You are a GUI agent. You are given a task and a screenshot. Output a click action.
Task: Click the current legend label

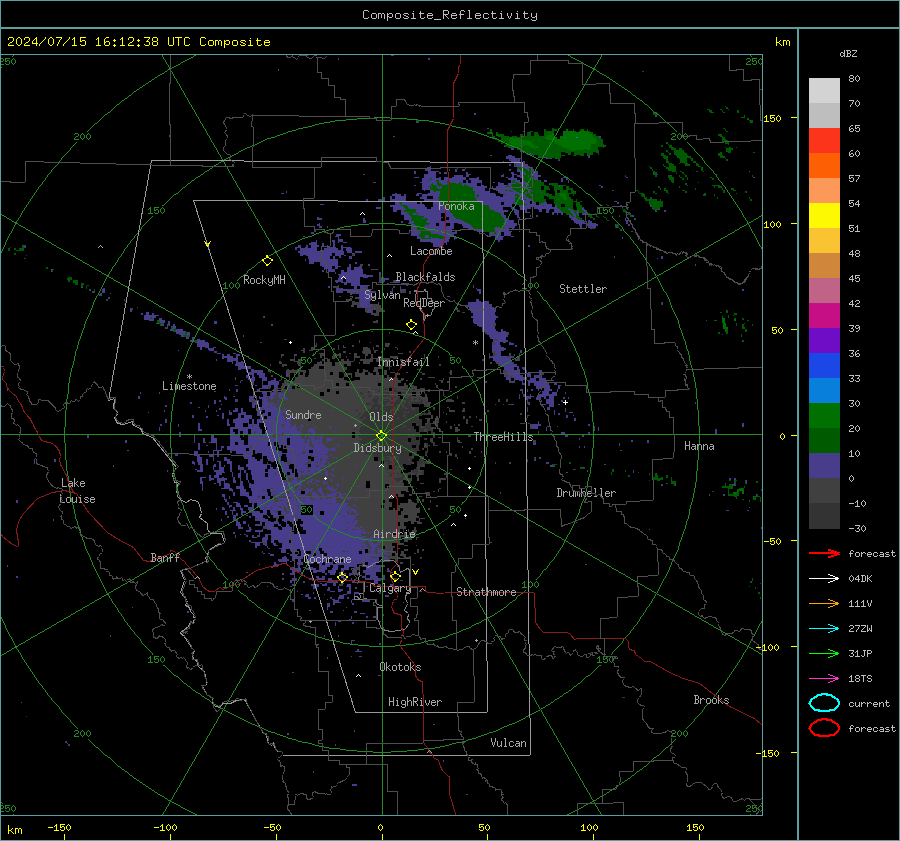(x=869, y=703)
